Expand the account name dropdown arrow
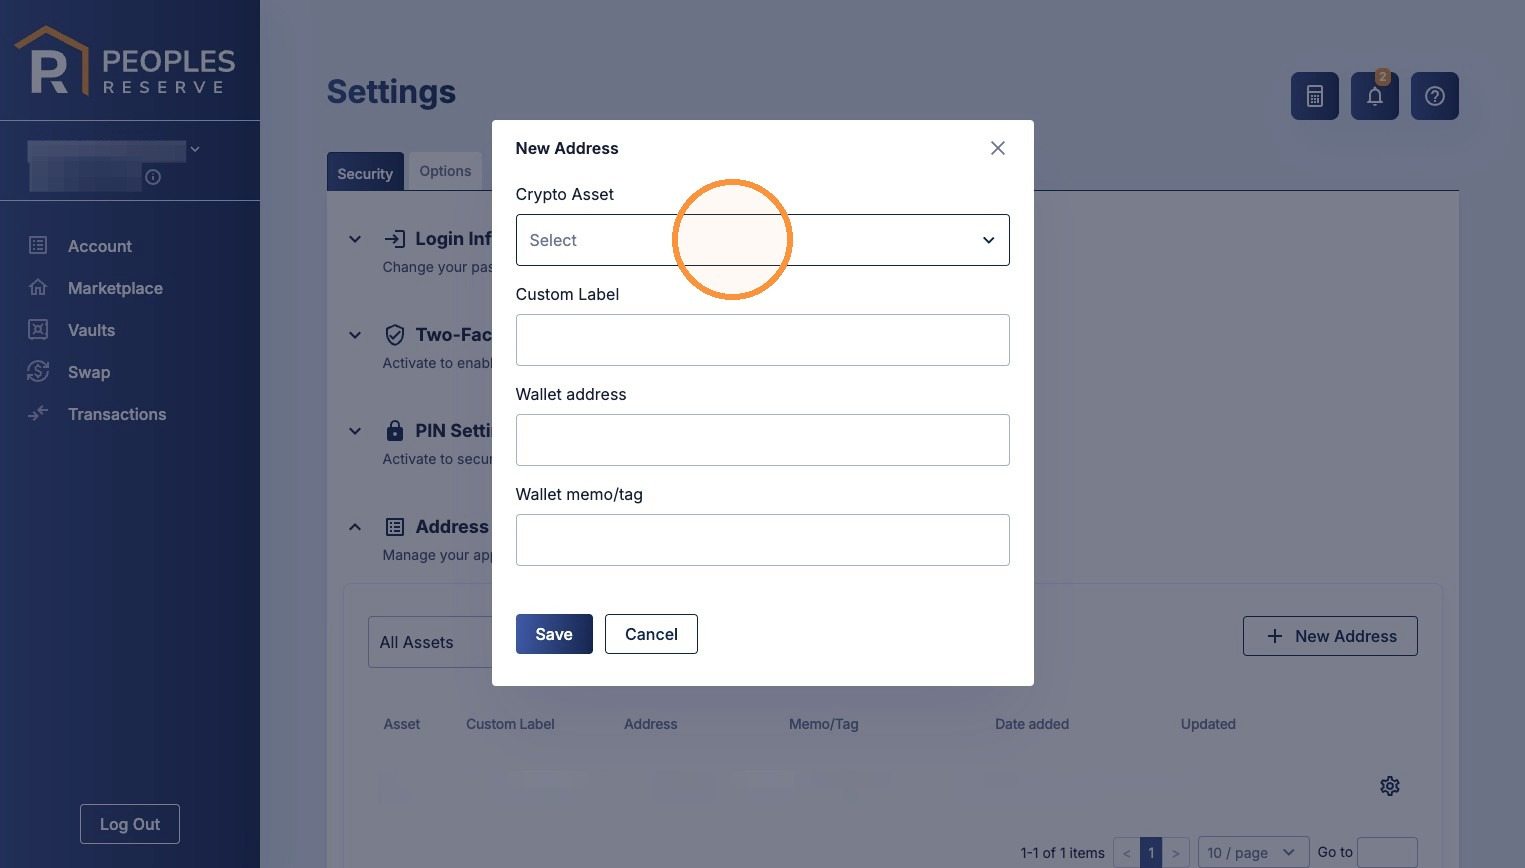The width and height of the screenshot is (1525, 868). [195, 149]
